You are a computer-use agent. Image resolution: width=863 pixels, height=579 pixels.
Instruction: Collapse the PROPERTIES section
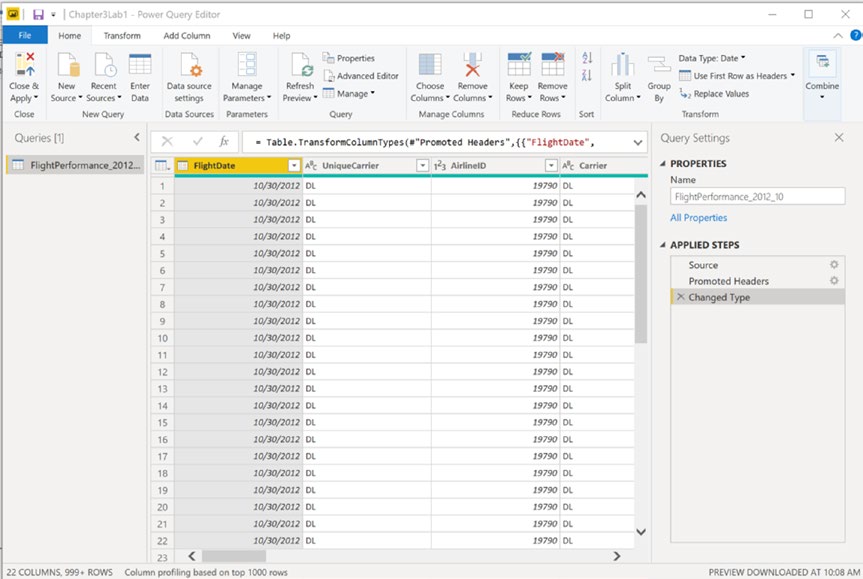663,163
